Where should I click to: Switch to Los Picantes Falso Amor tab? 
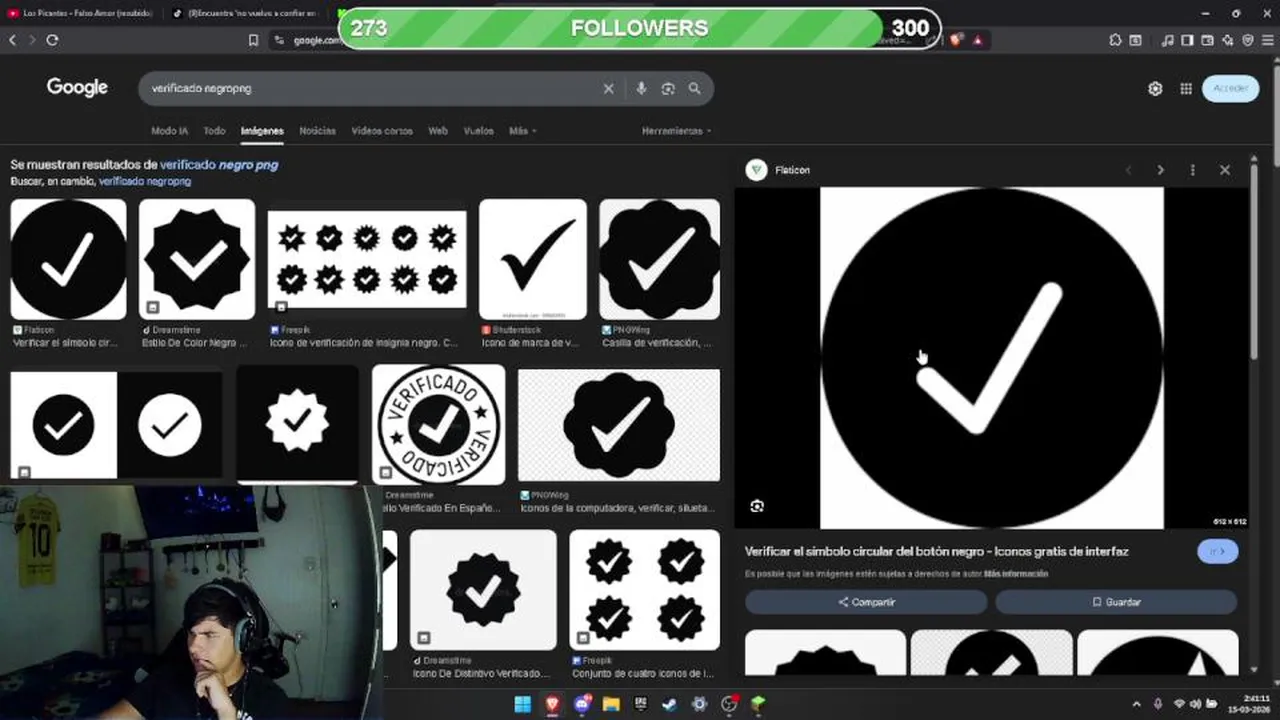click(80, 13)
